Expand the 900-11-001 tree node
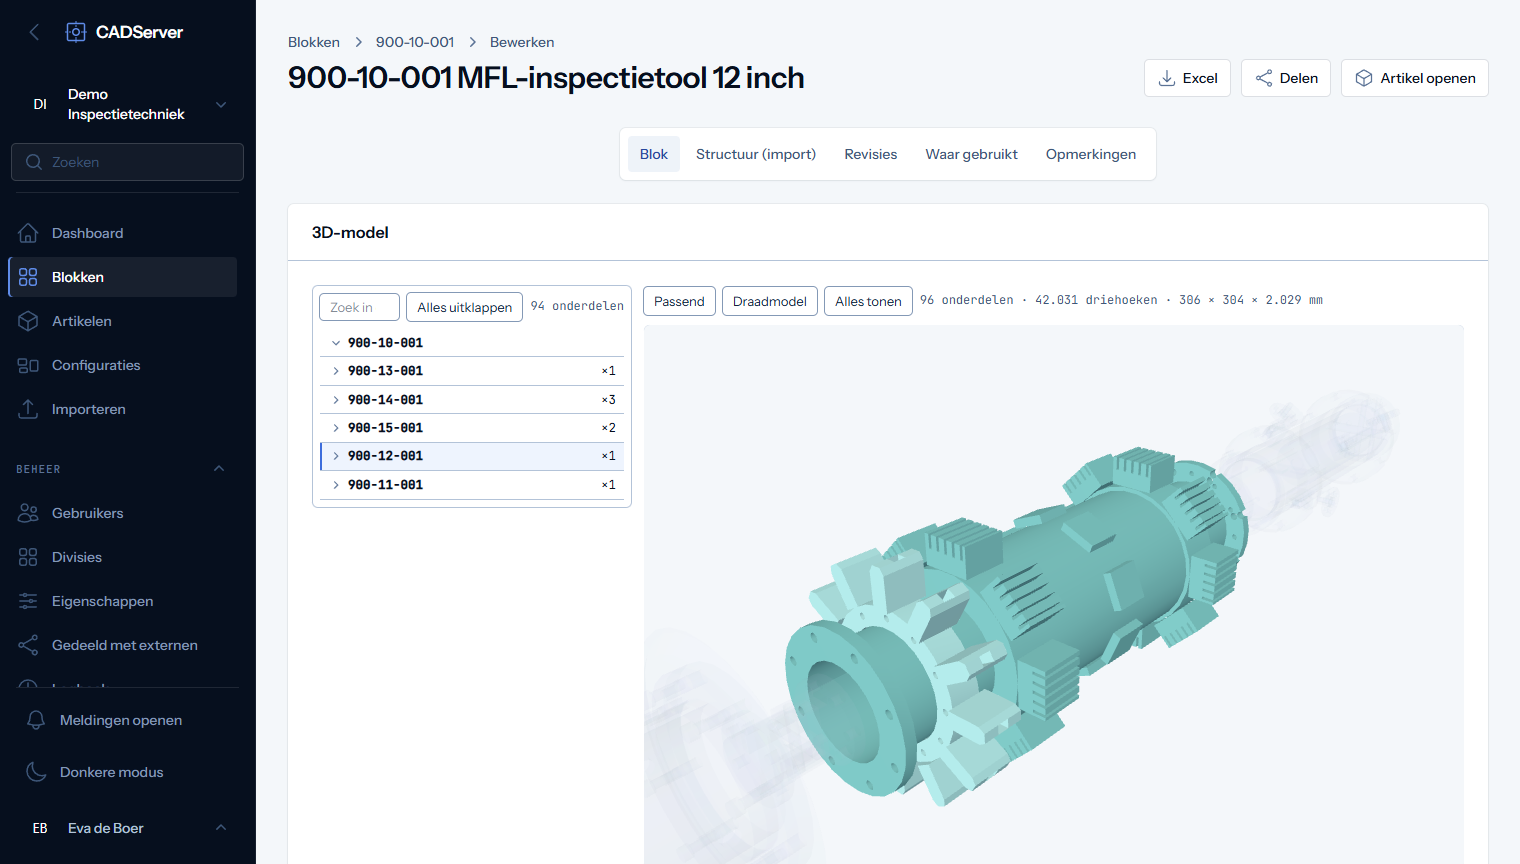Image resolution: width=1520 pixels, height=864 pixels. pyautogui.click(x=336, y=485)
